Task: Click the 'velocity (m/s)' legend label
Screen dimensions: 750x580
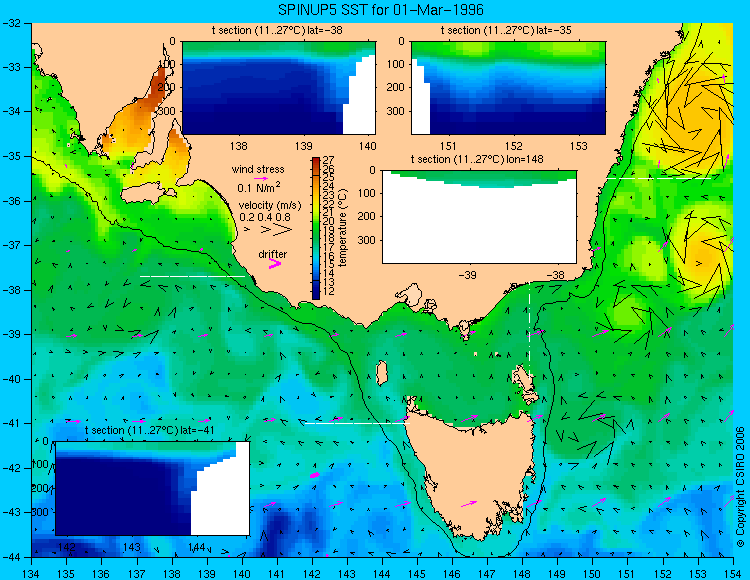Action: pos(270,206)
